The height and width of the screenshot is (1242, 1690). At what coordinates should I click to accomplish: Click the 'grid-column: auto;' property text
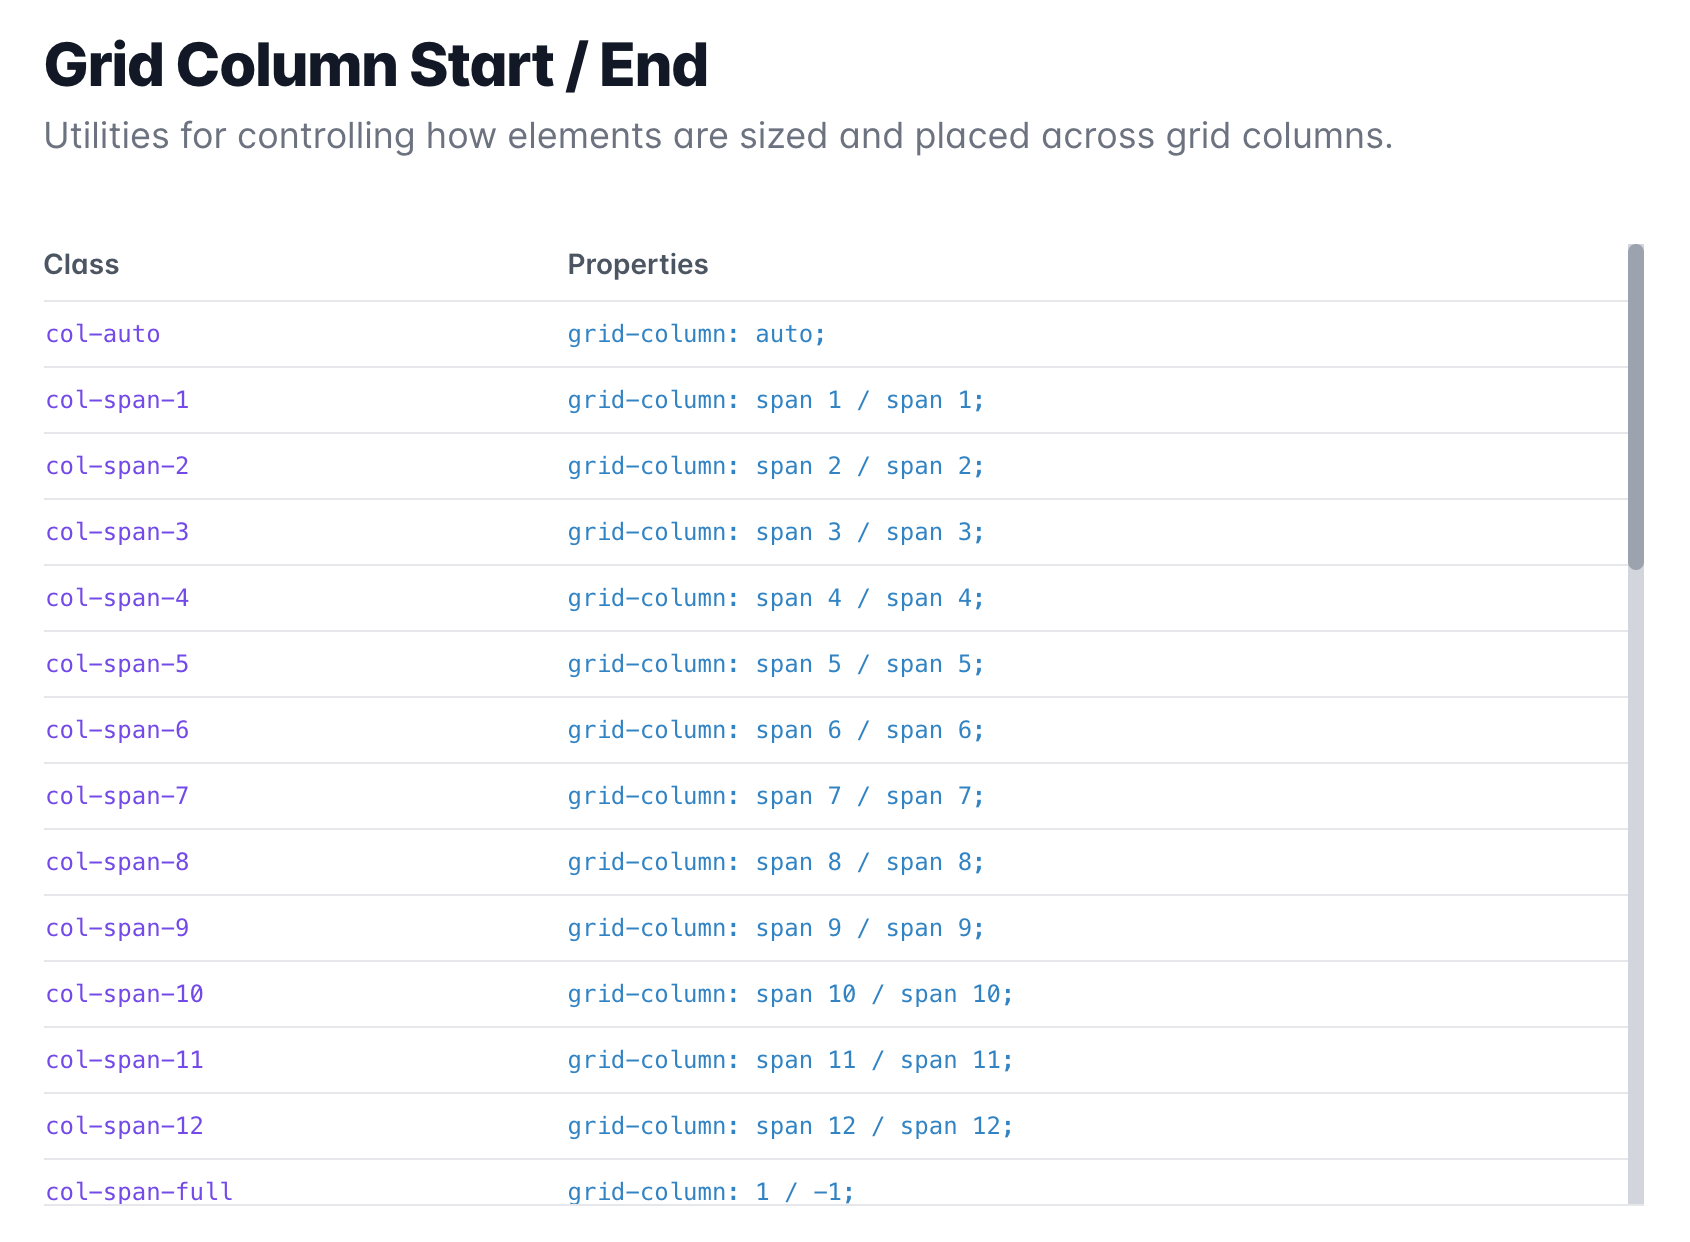696,334
